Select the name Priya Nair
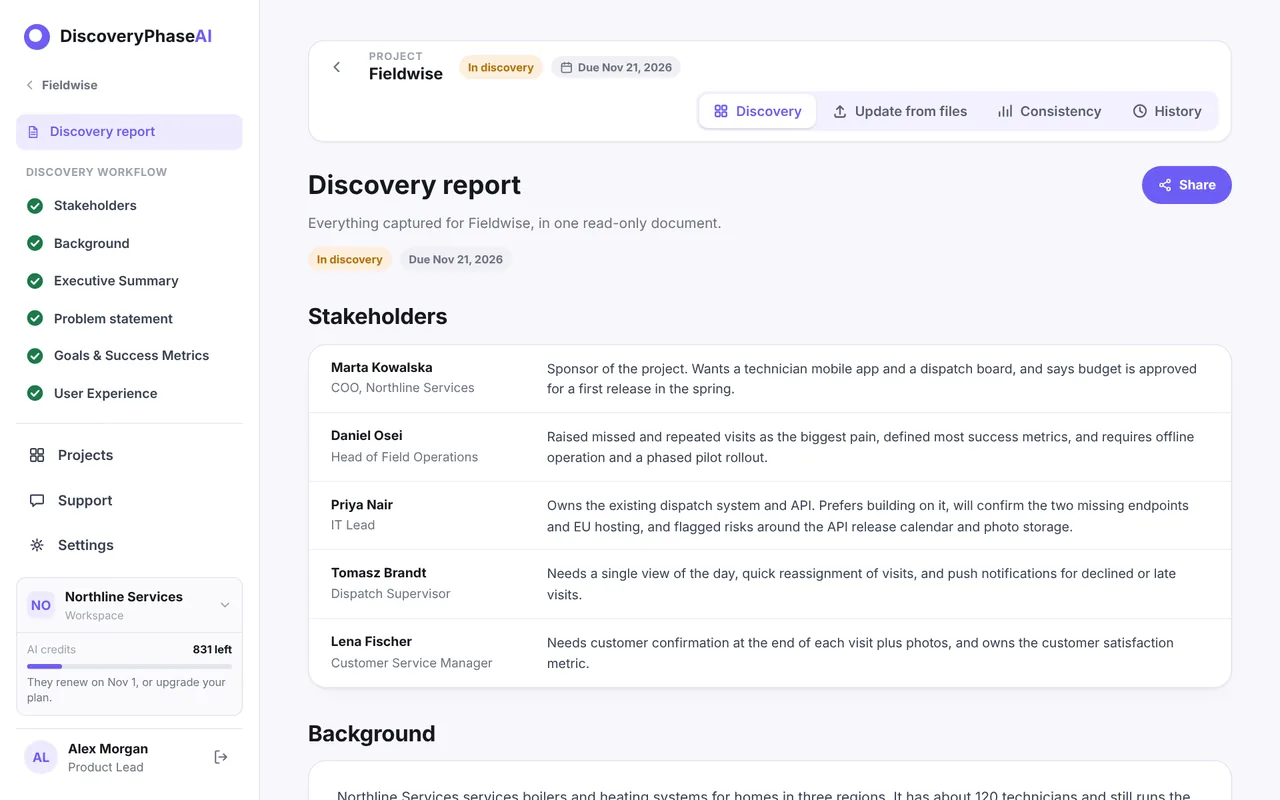The width and height of the screenshot is (1280, 800). [x=362, y=505]
